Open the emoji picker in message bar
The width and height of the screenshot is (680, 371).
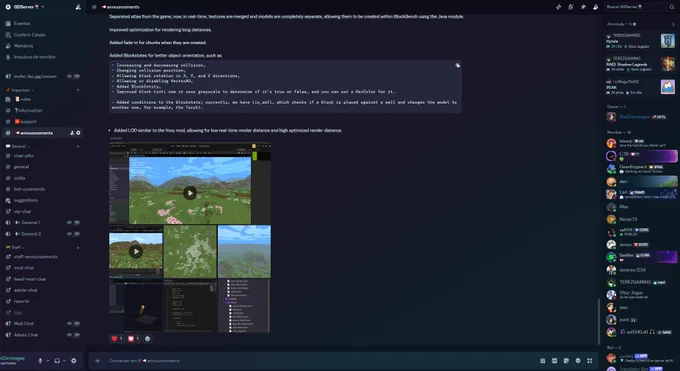click(x=578, y=361)
